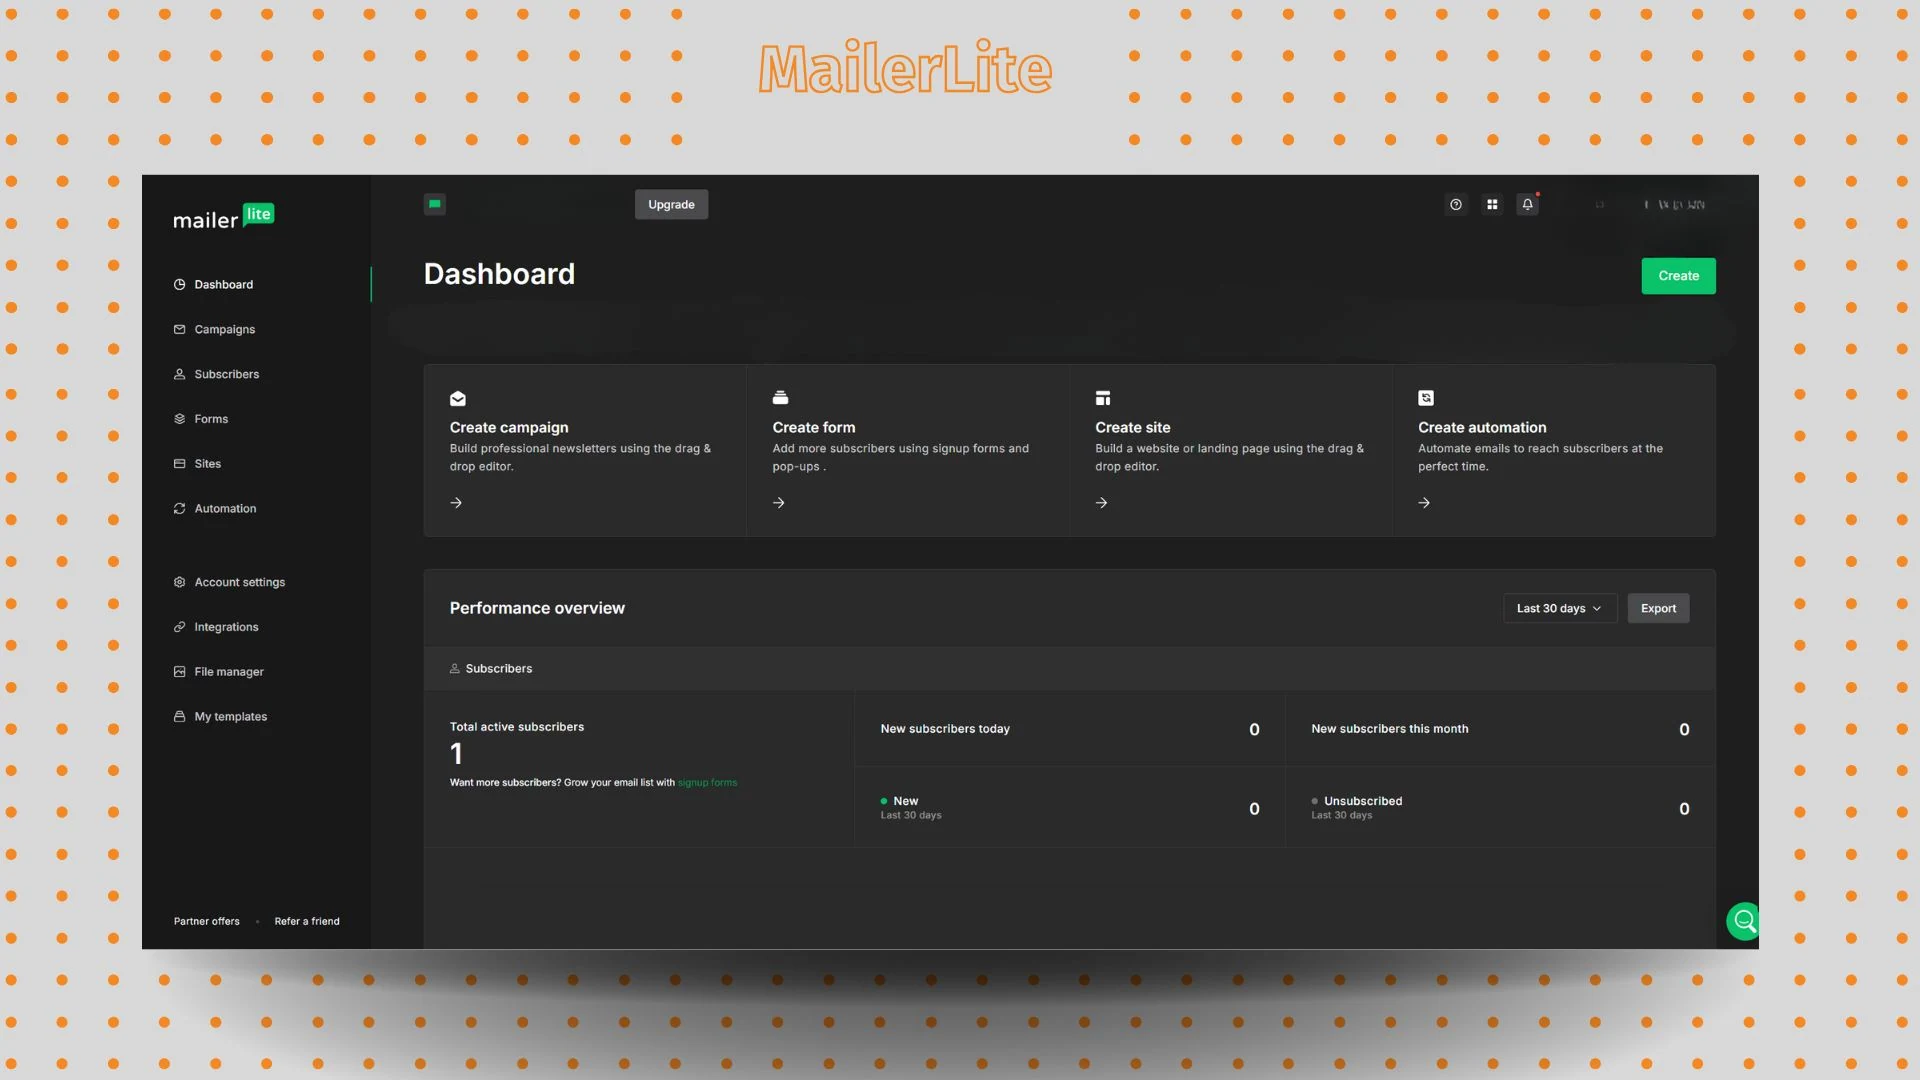Screen dimensions: 1920x1080
Task: Select Forms in the left navigation
Action: (211, 419)
